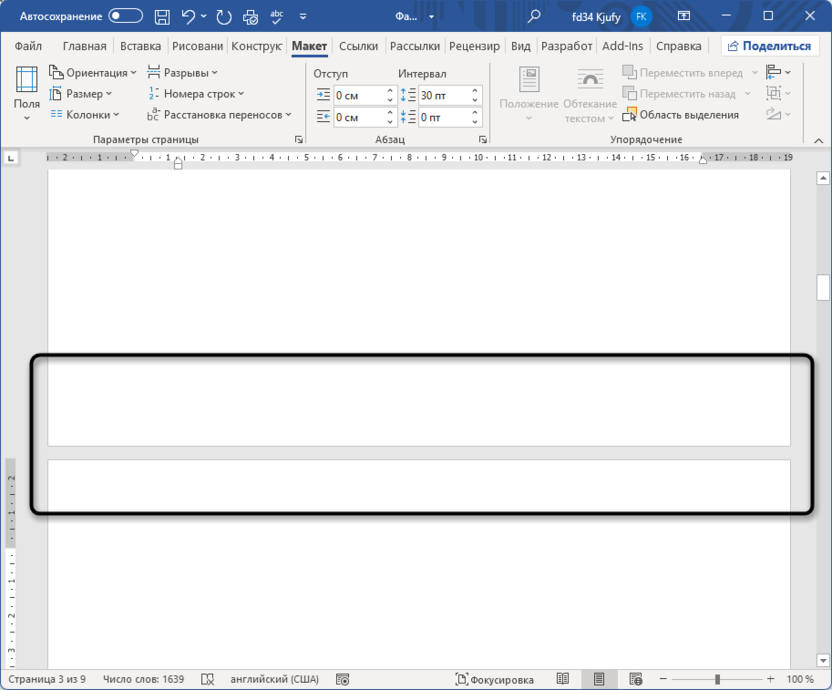This screenshot has height=690, width=832.
Task: Open the Align objects dropdown icon
Action: pyautogui.click(x=778, y=72)
